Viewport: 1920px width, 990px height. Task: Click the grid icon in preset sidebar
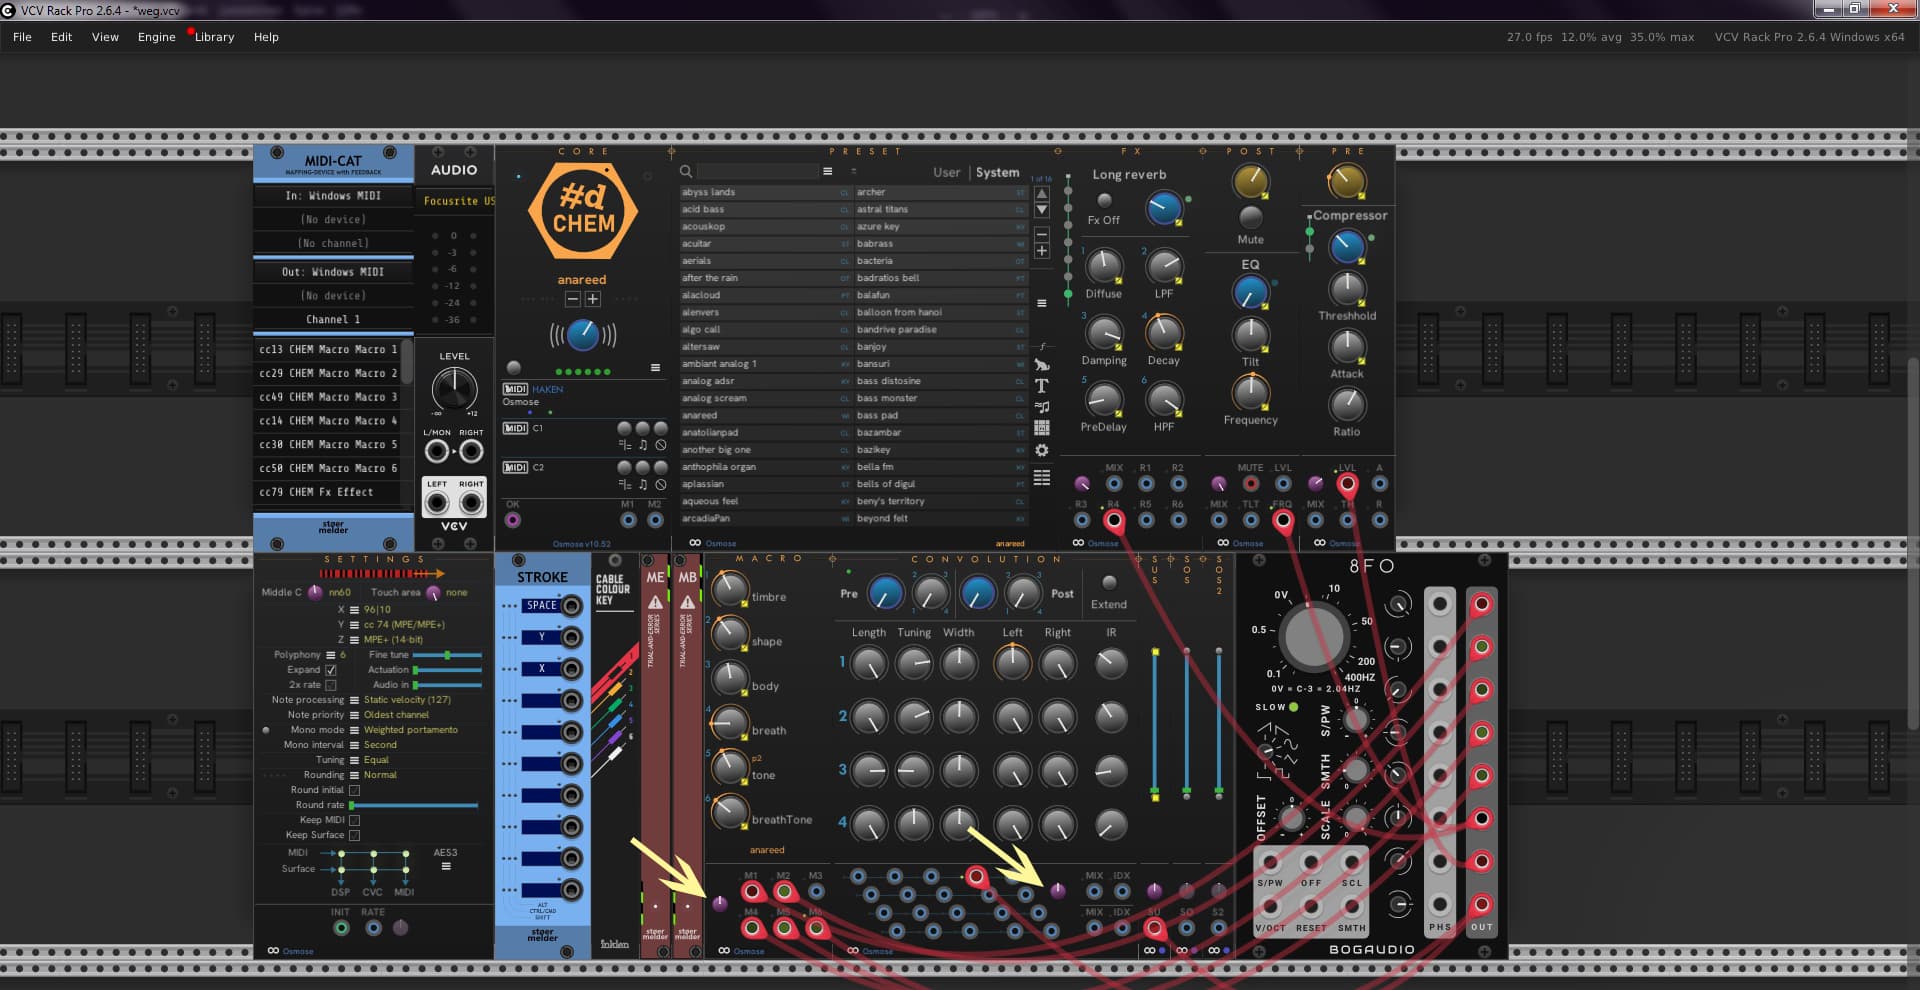1041,428
